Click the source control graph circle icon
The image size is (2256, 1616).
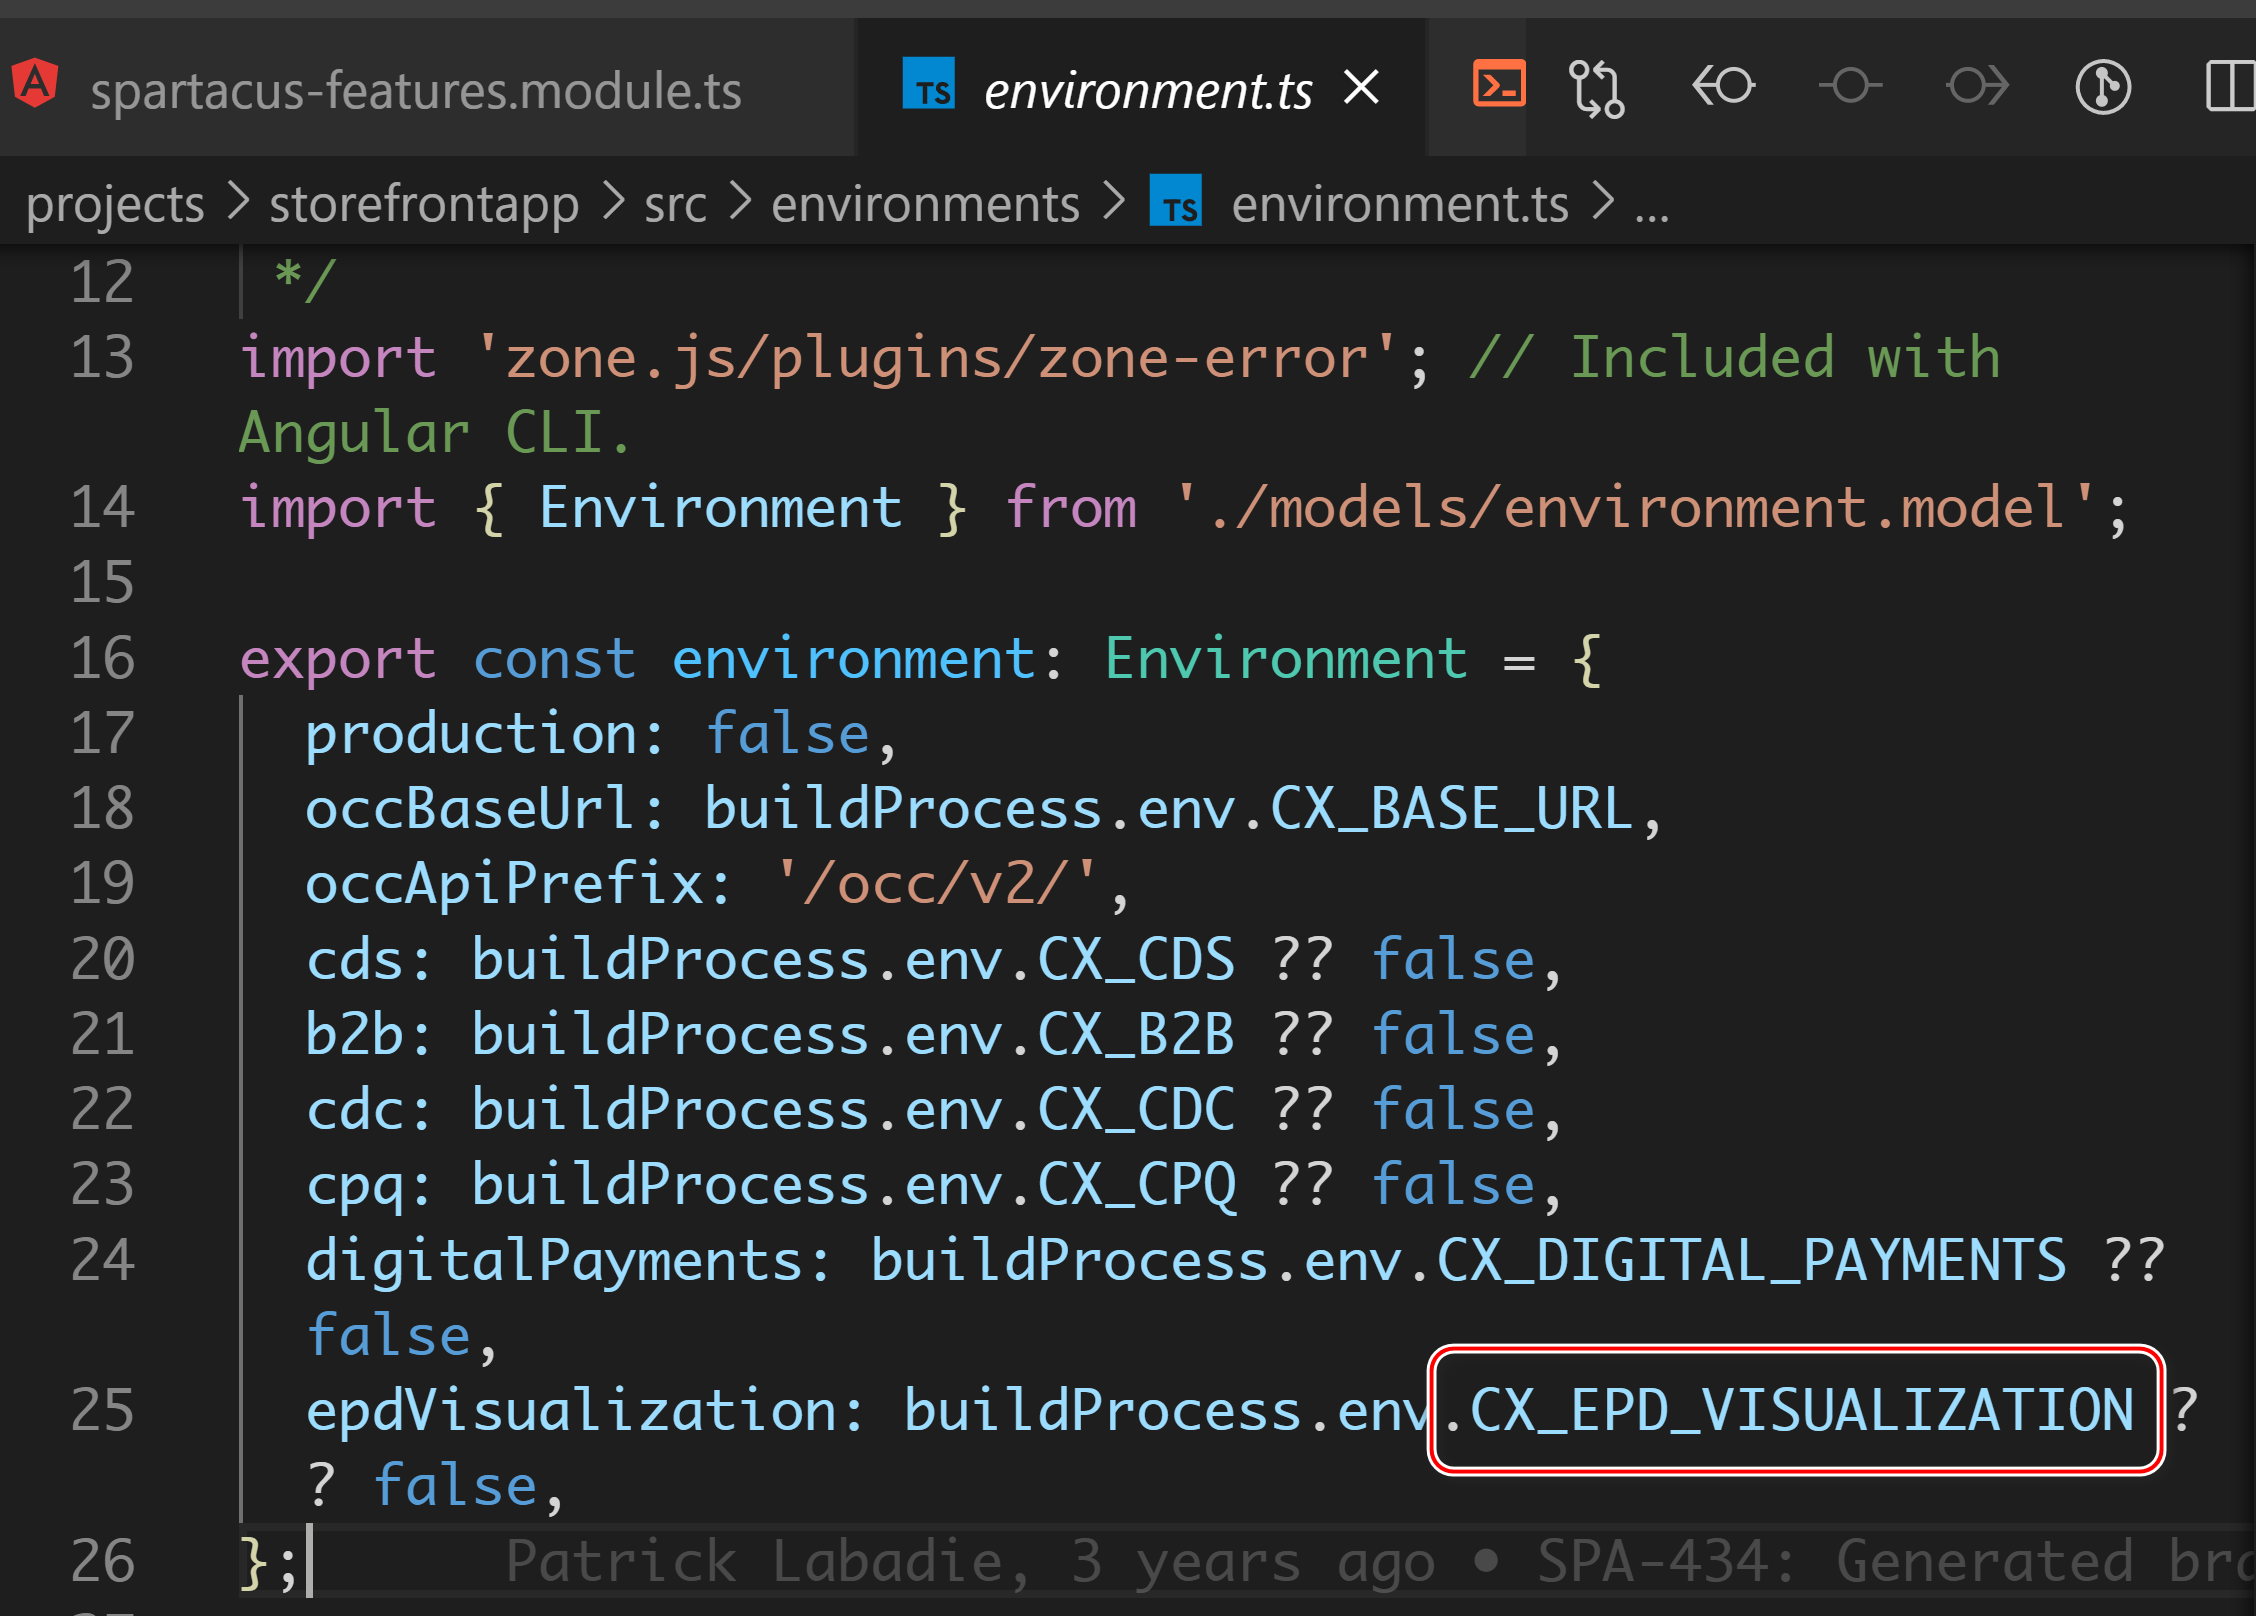tap(2103, 88)
